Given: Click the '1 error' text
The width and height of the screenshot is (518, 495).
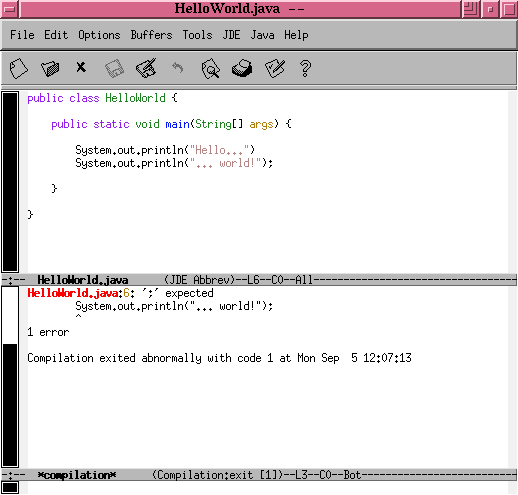Looking at the screenshot, I should [x=48, y=332].
